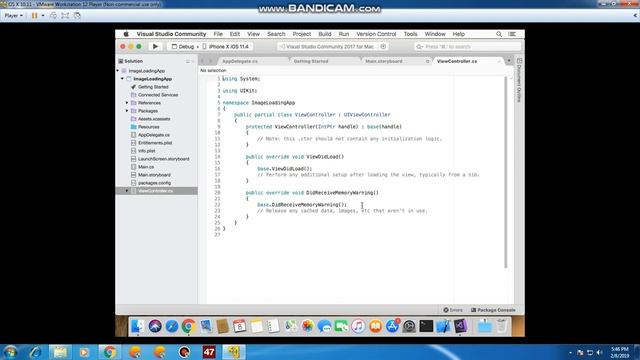640x360 pixels.
Task: Click the Run (play) button in Visual Studio
Action: pyautogui.click(x=155, y=47)
